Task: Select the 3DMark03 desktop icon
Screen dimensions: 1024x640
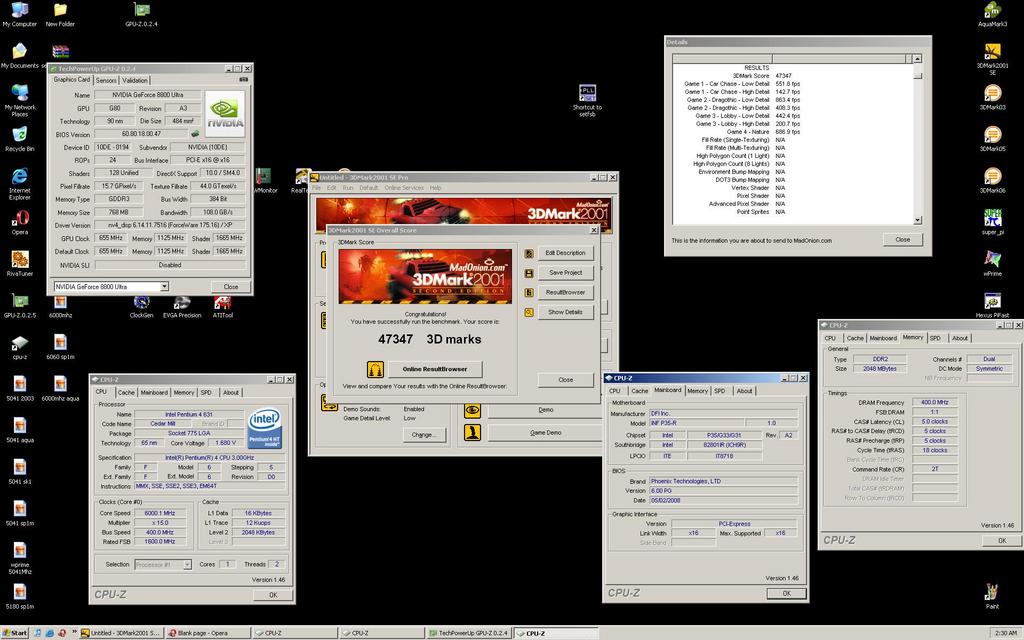Action: 992,98
